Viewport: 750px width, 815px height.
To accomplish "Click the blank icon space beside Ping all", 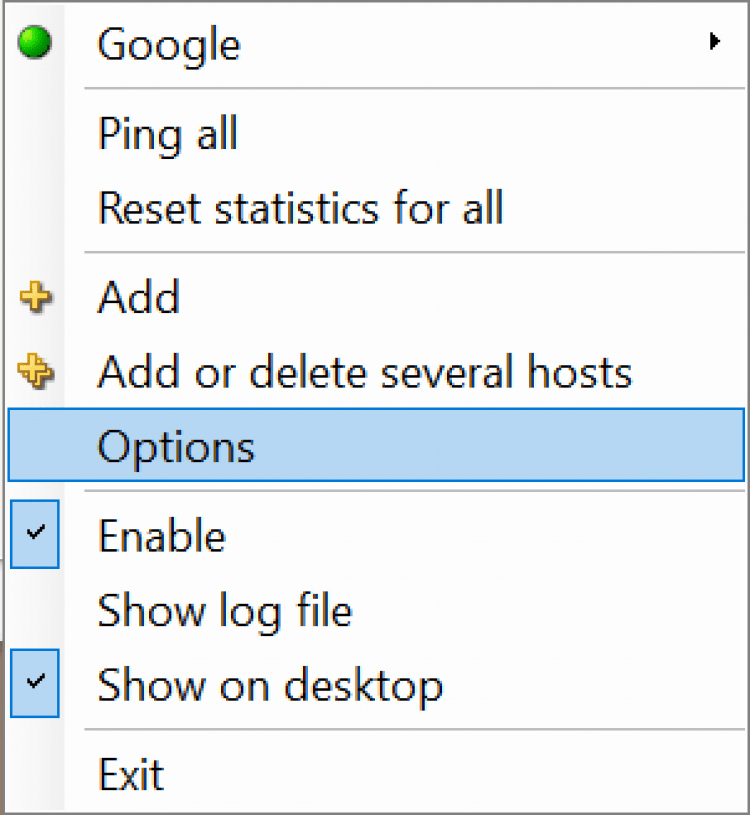I will pyautogui.click(x=35, y=133).
